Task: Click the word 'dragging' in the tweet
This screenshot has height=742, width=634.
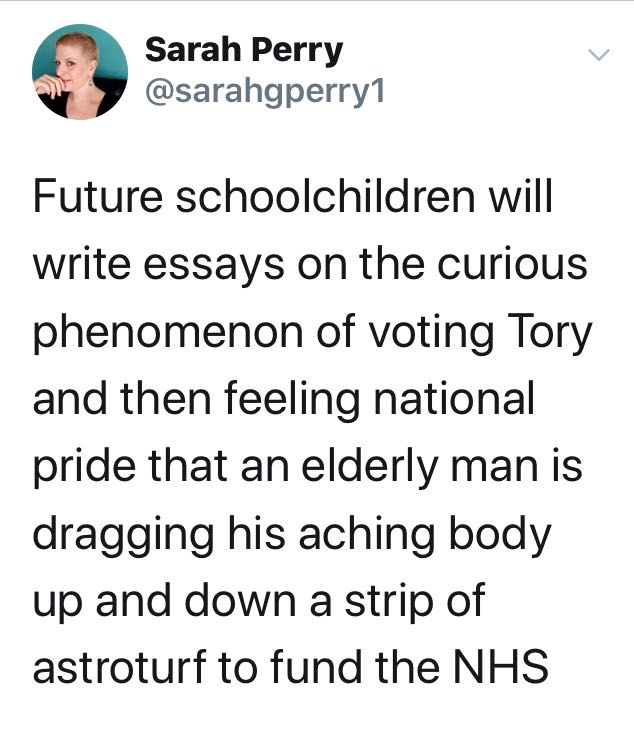Action: tap(123, 536)
